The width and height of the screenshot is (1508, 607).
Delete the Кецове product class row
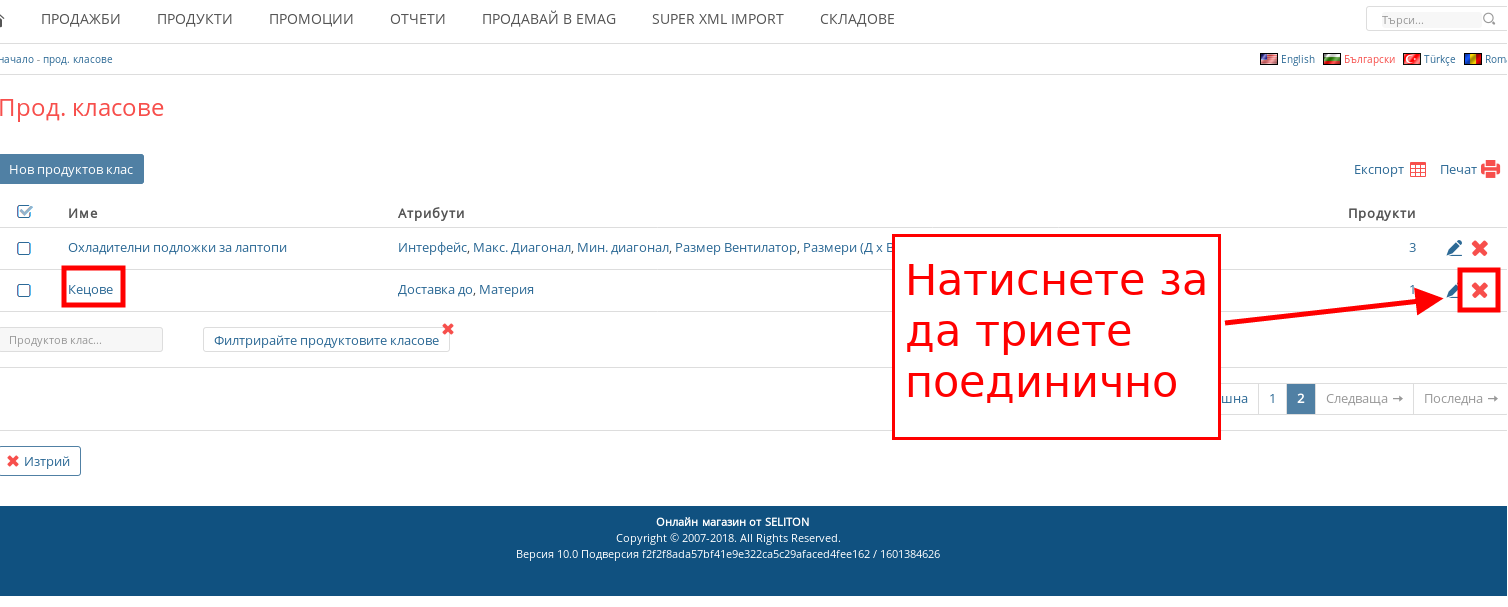pyautogui.click(x=1479, y=291)
